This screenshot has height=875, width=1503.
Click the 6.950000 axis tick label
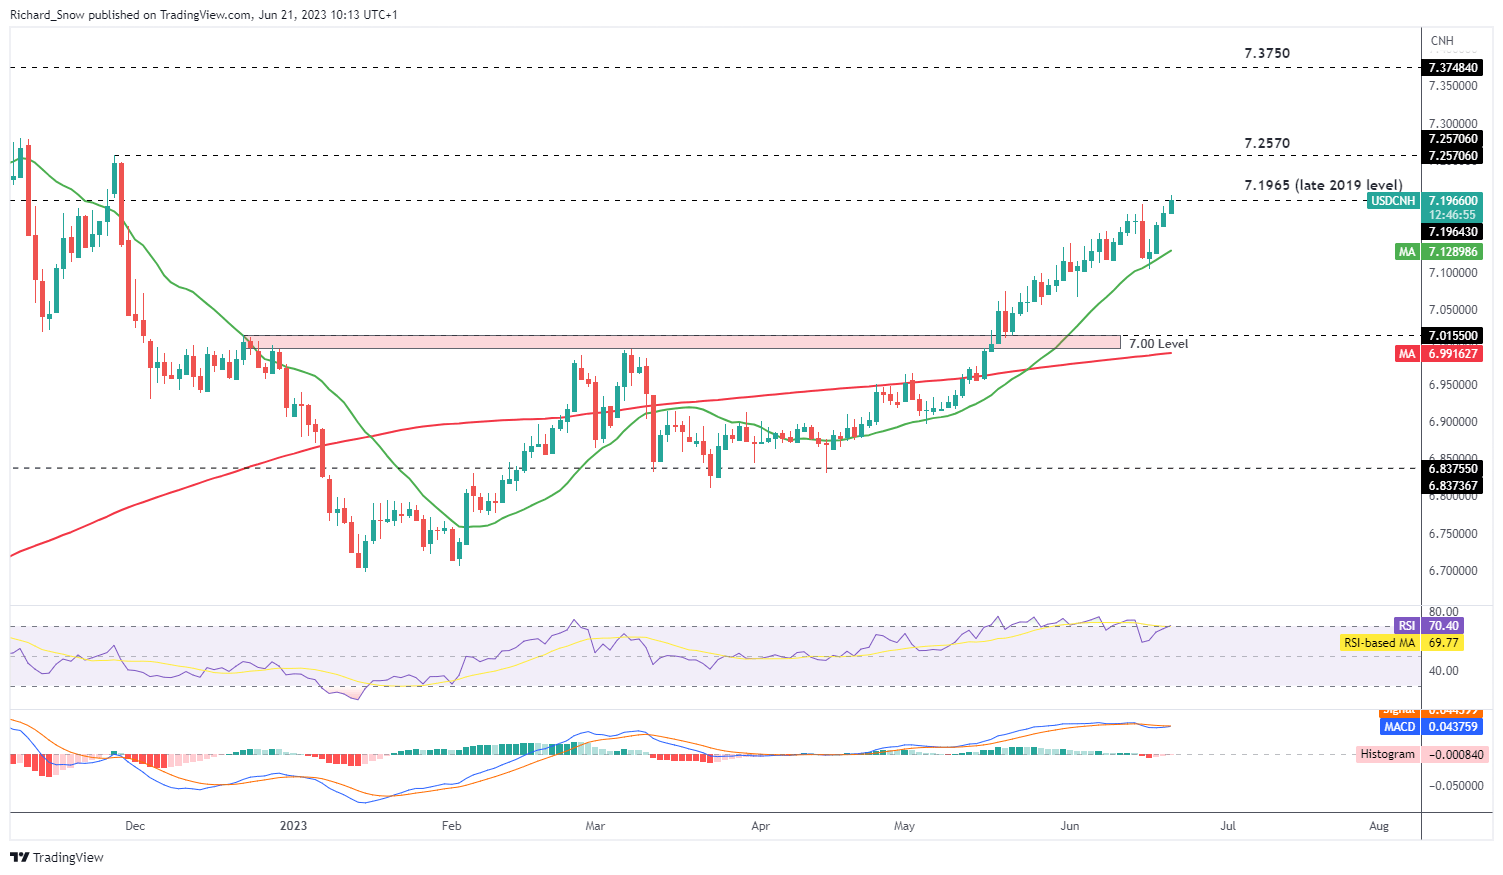(x=1453, y=385)
